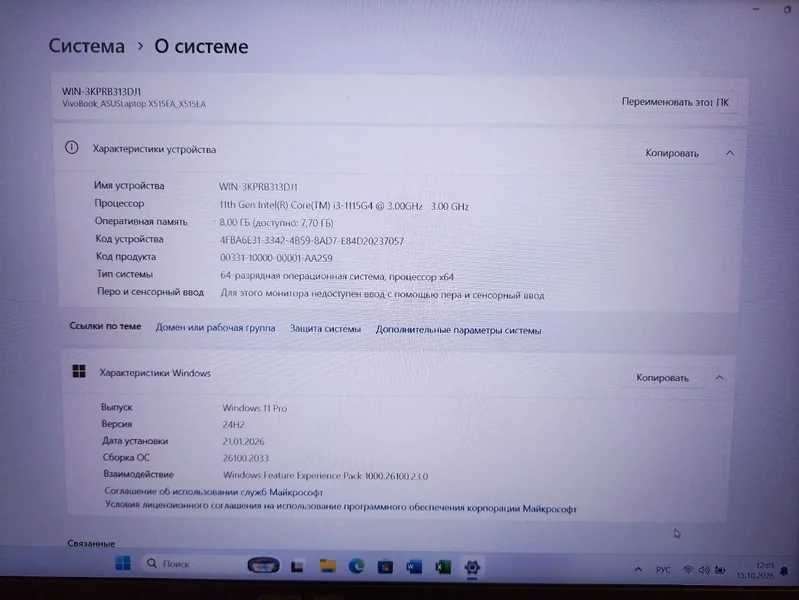Click the OS build value 26100.2033
Viewport: 799px width, 600px height.
tap(246, 458)
